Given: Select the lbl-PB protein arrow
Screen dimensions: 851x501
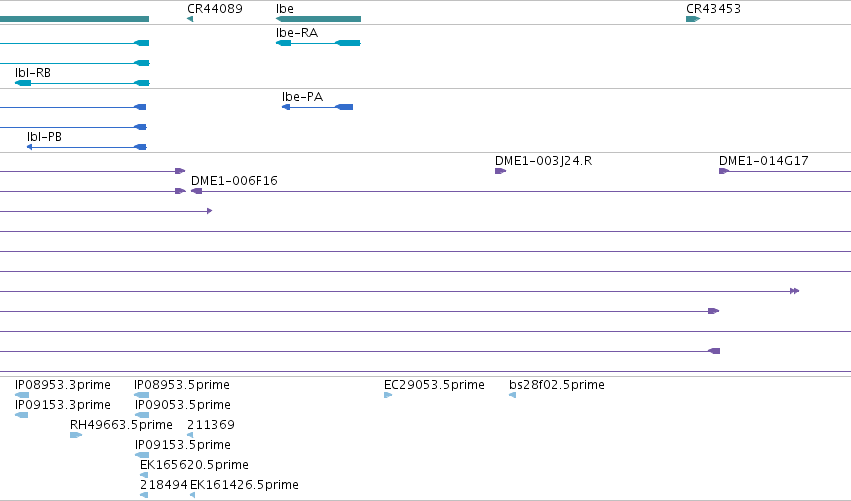Looking at the screenshot, I should [87, 147].
